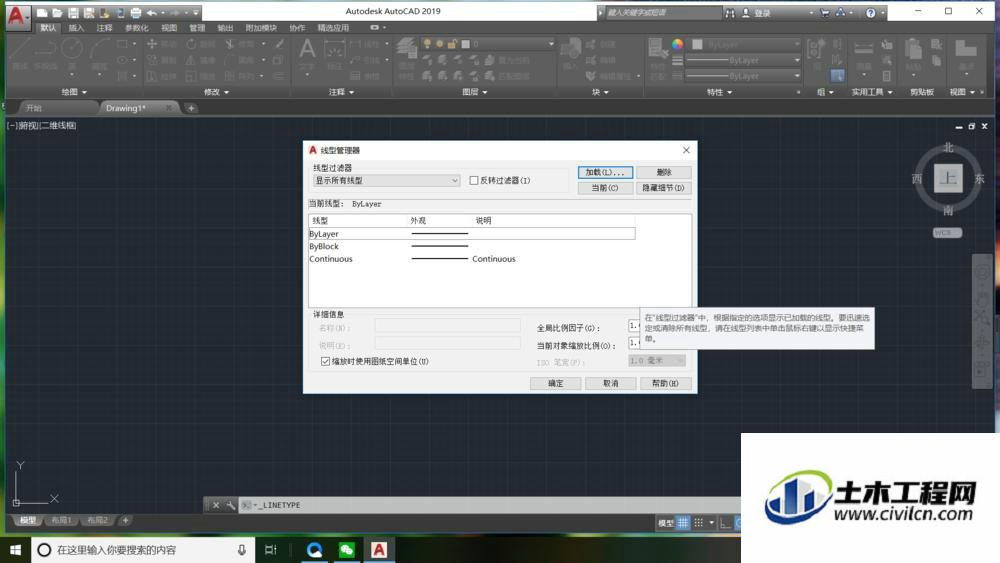The width and height of the screenshot is (1000, 563).
Task: Click the Paste icon in Clipboard panel
Action: 913,48
